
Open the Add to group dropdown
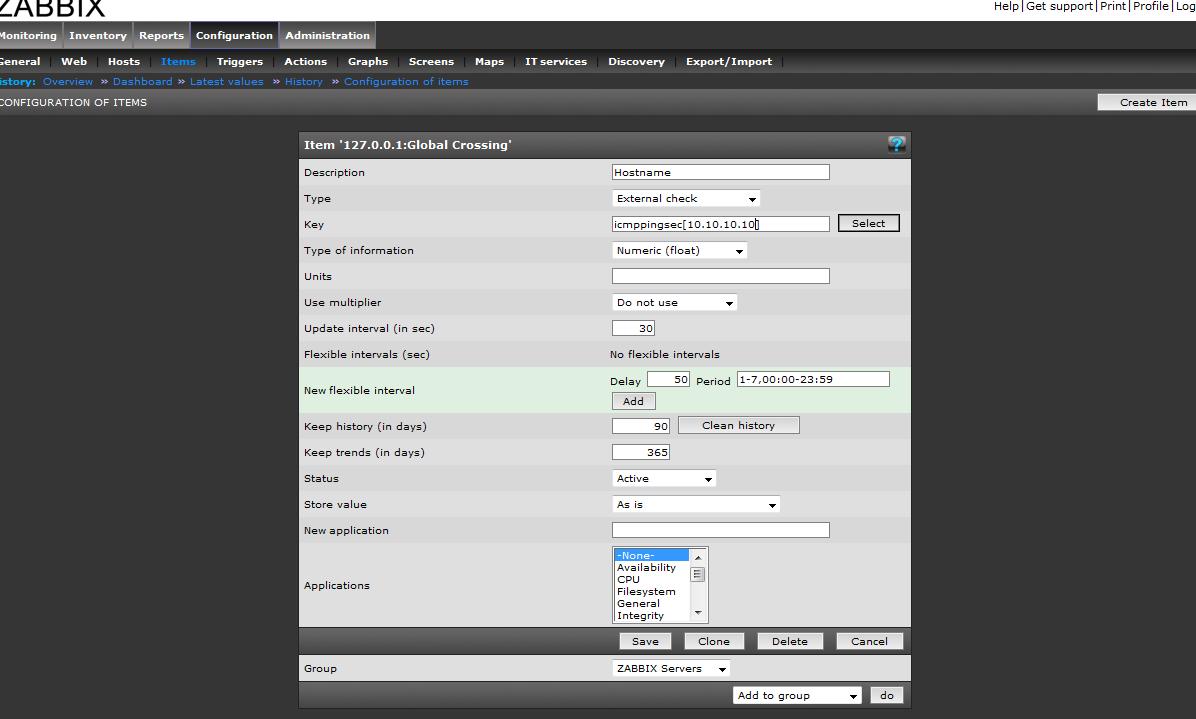coord(797,696)
